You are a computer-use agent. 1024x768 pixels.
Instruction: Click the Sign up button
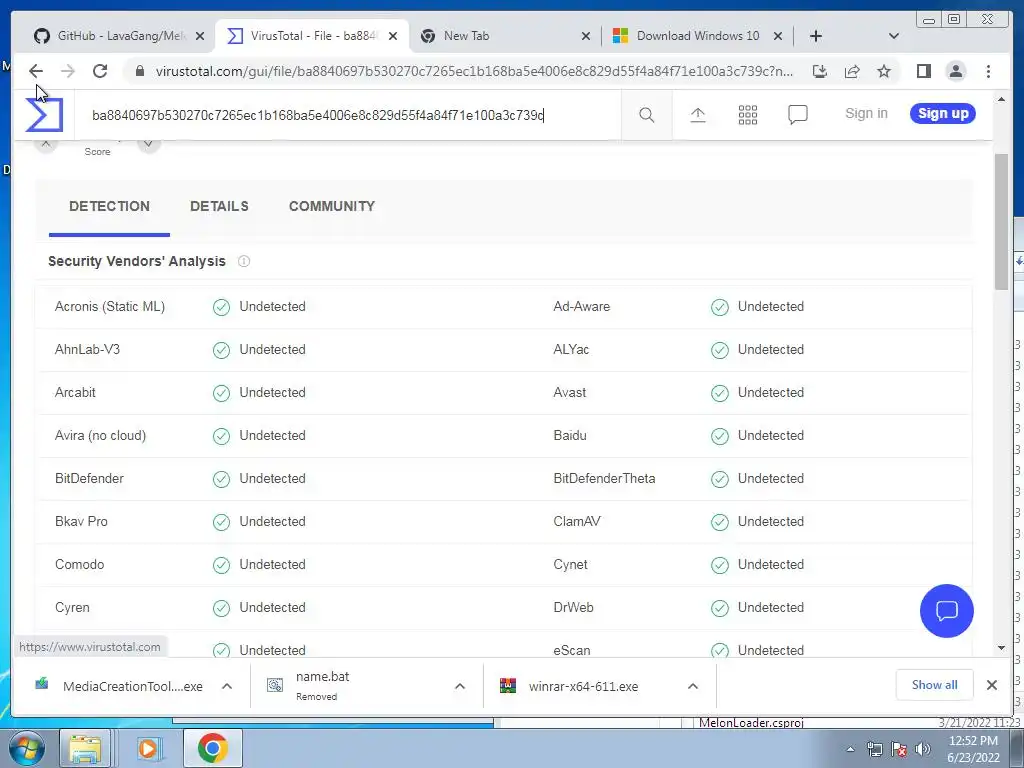(943, 114)
